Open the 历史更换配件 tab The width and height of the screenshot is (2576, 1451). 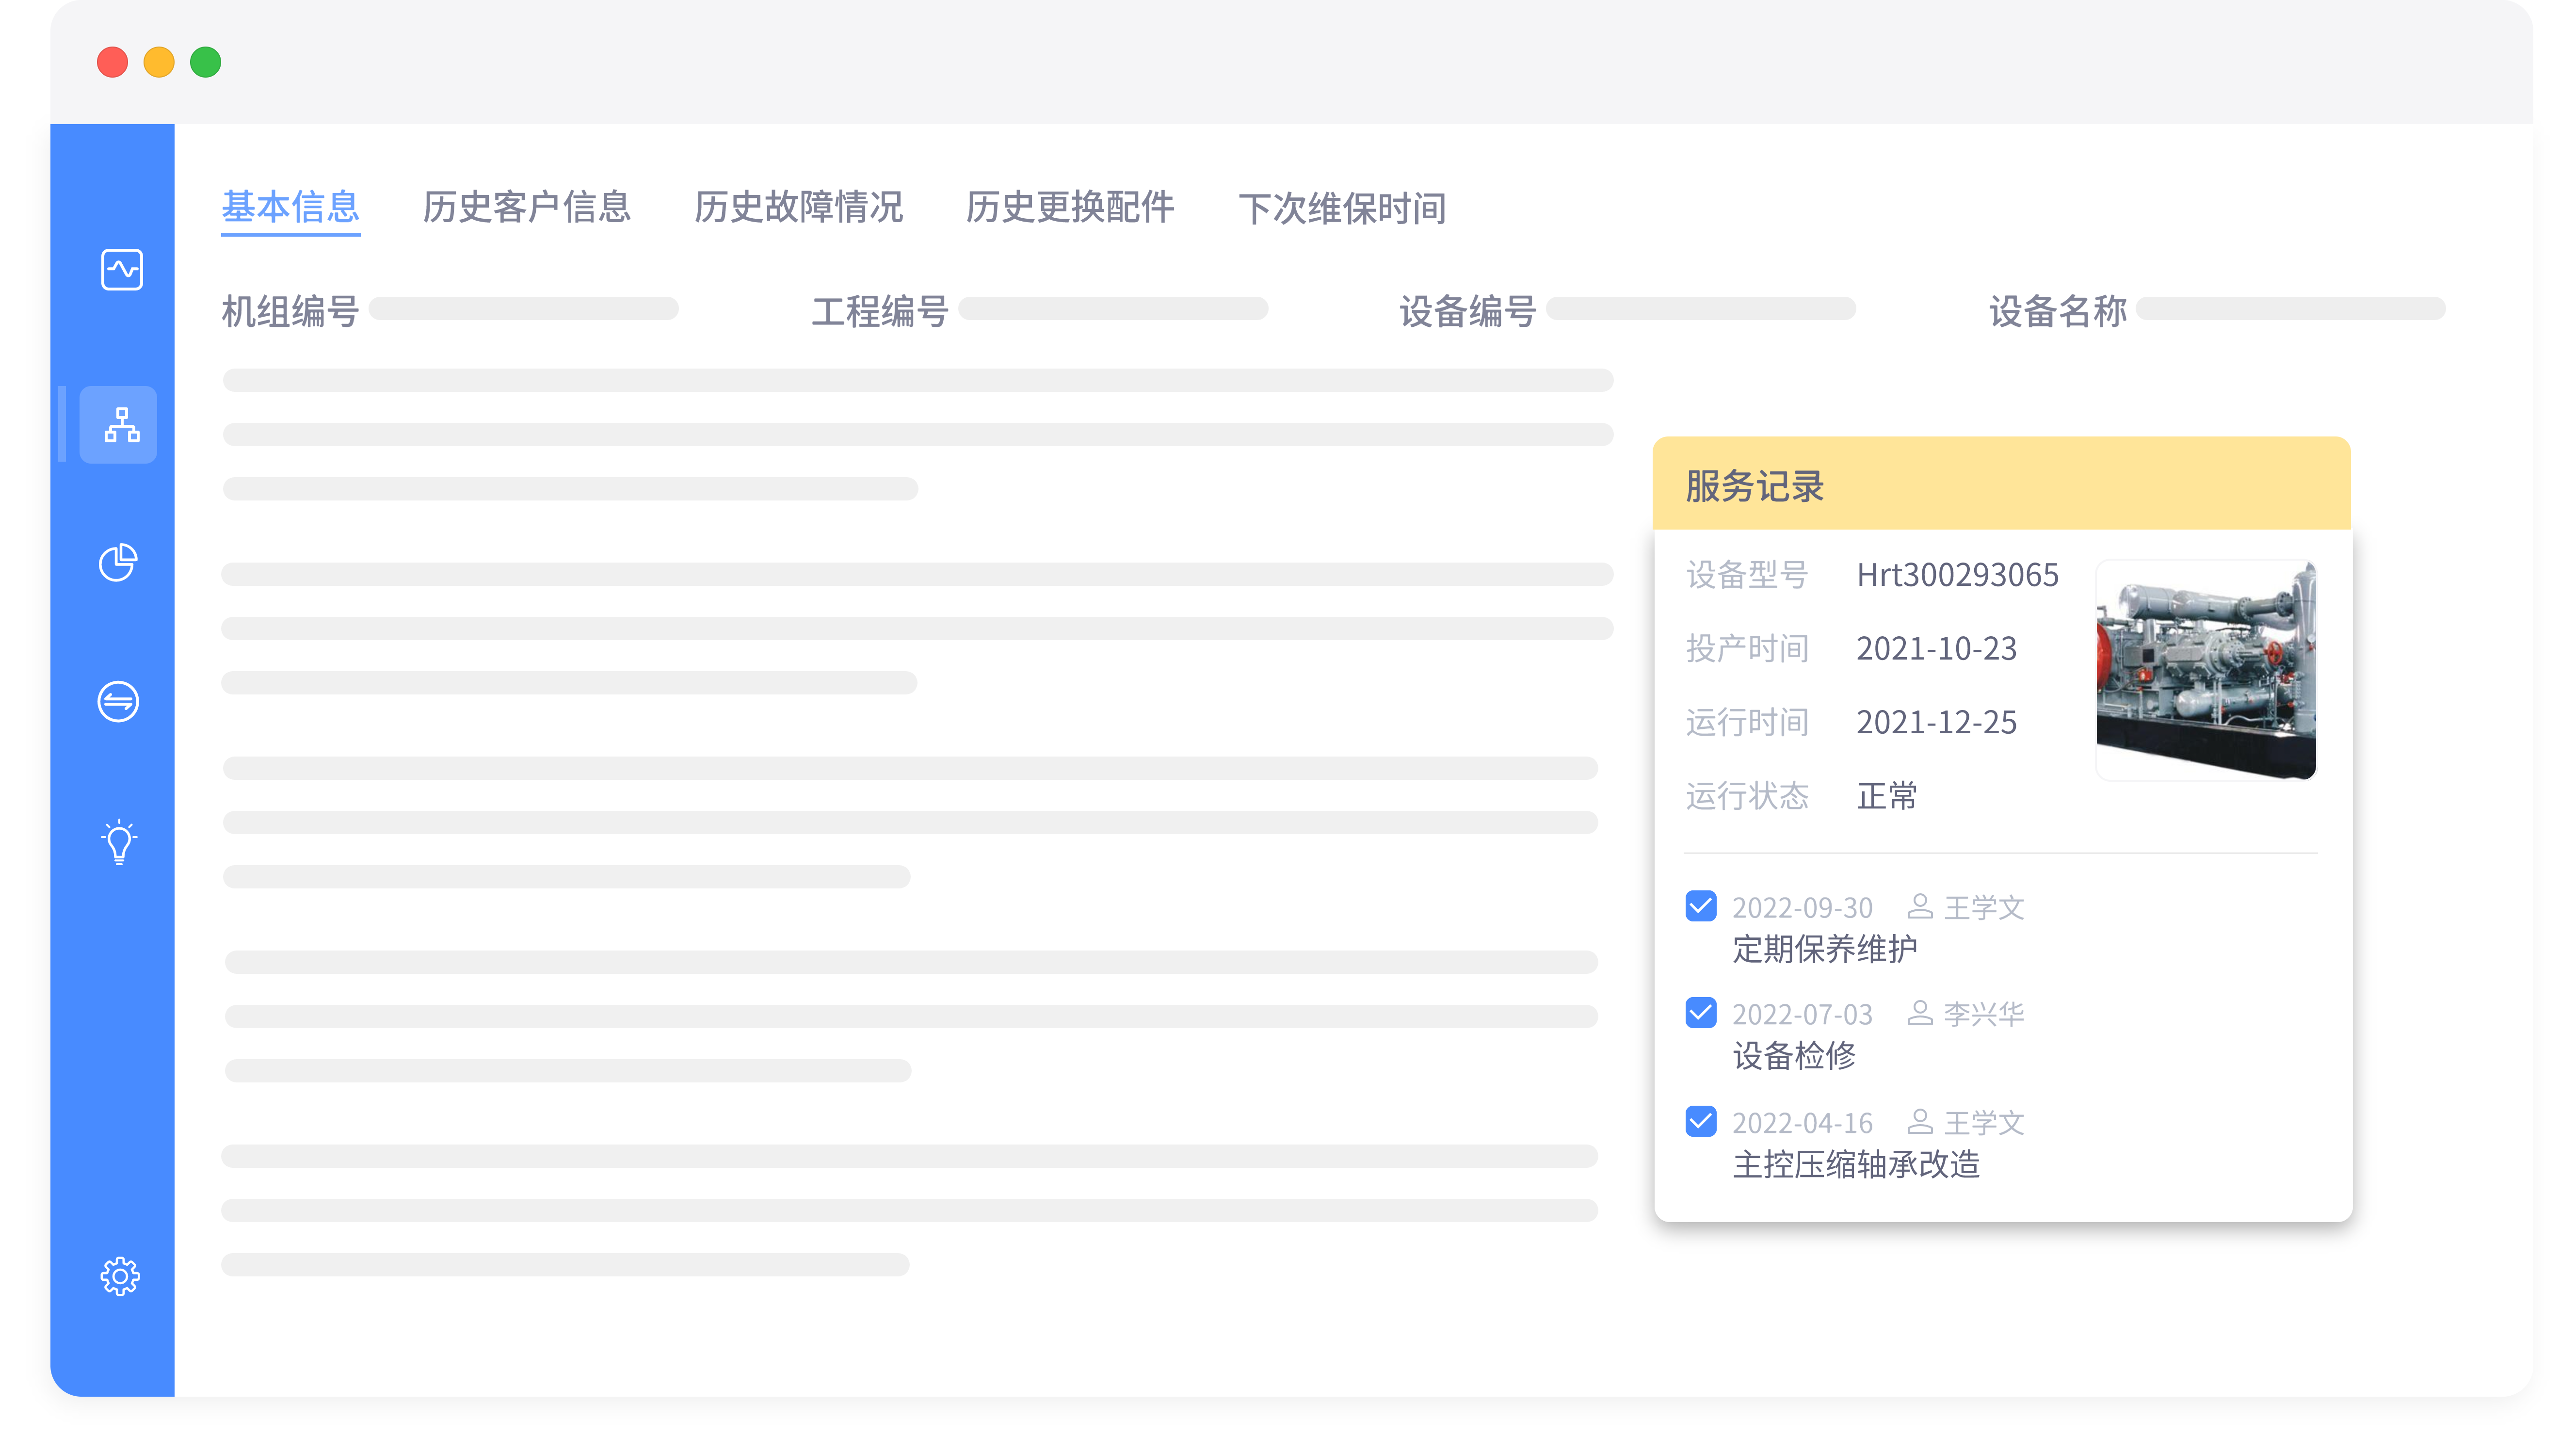tap(1070, 207)
